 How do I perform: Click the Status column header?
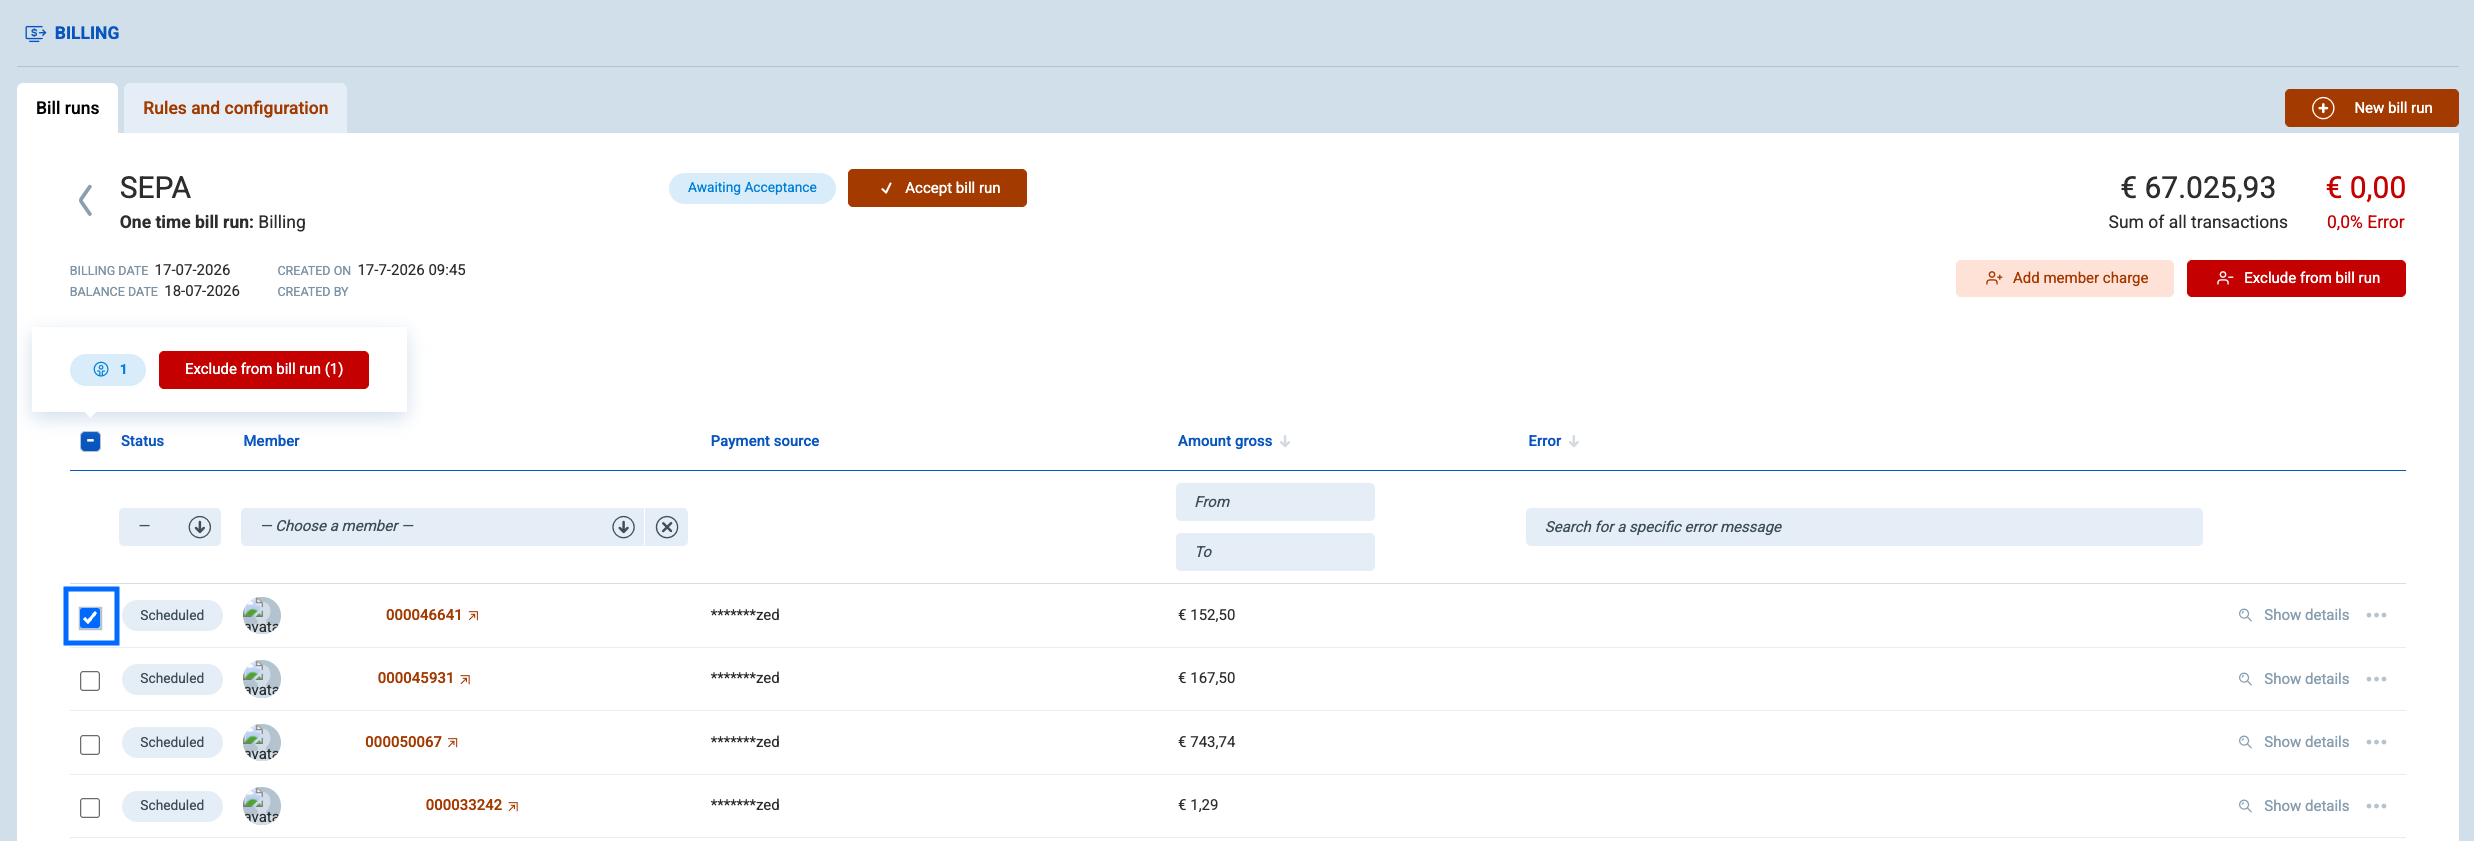tap(142, 441)
